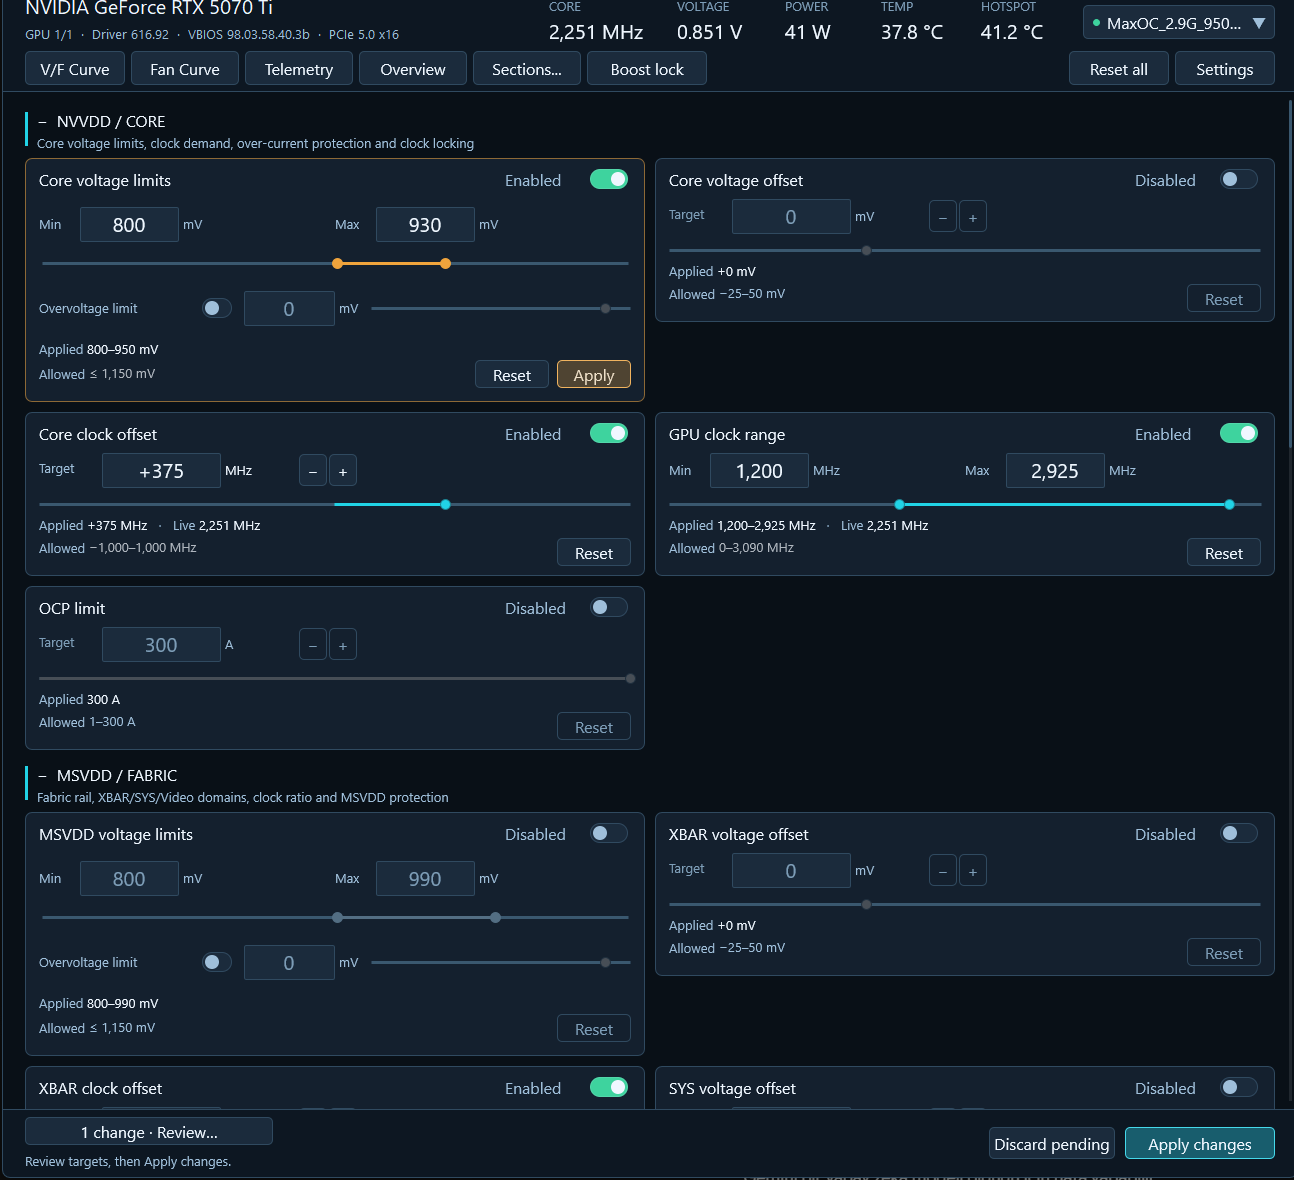Image resolution: width=1294 pixels, height=1180 pixels.
Task: Decrease Core clock offset with minus button
Action: (x=313, y=471)
